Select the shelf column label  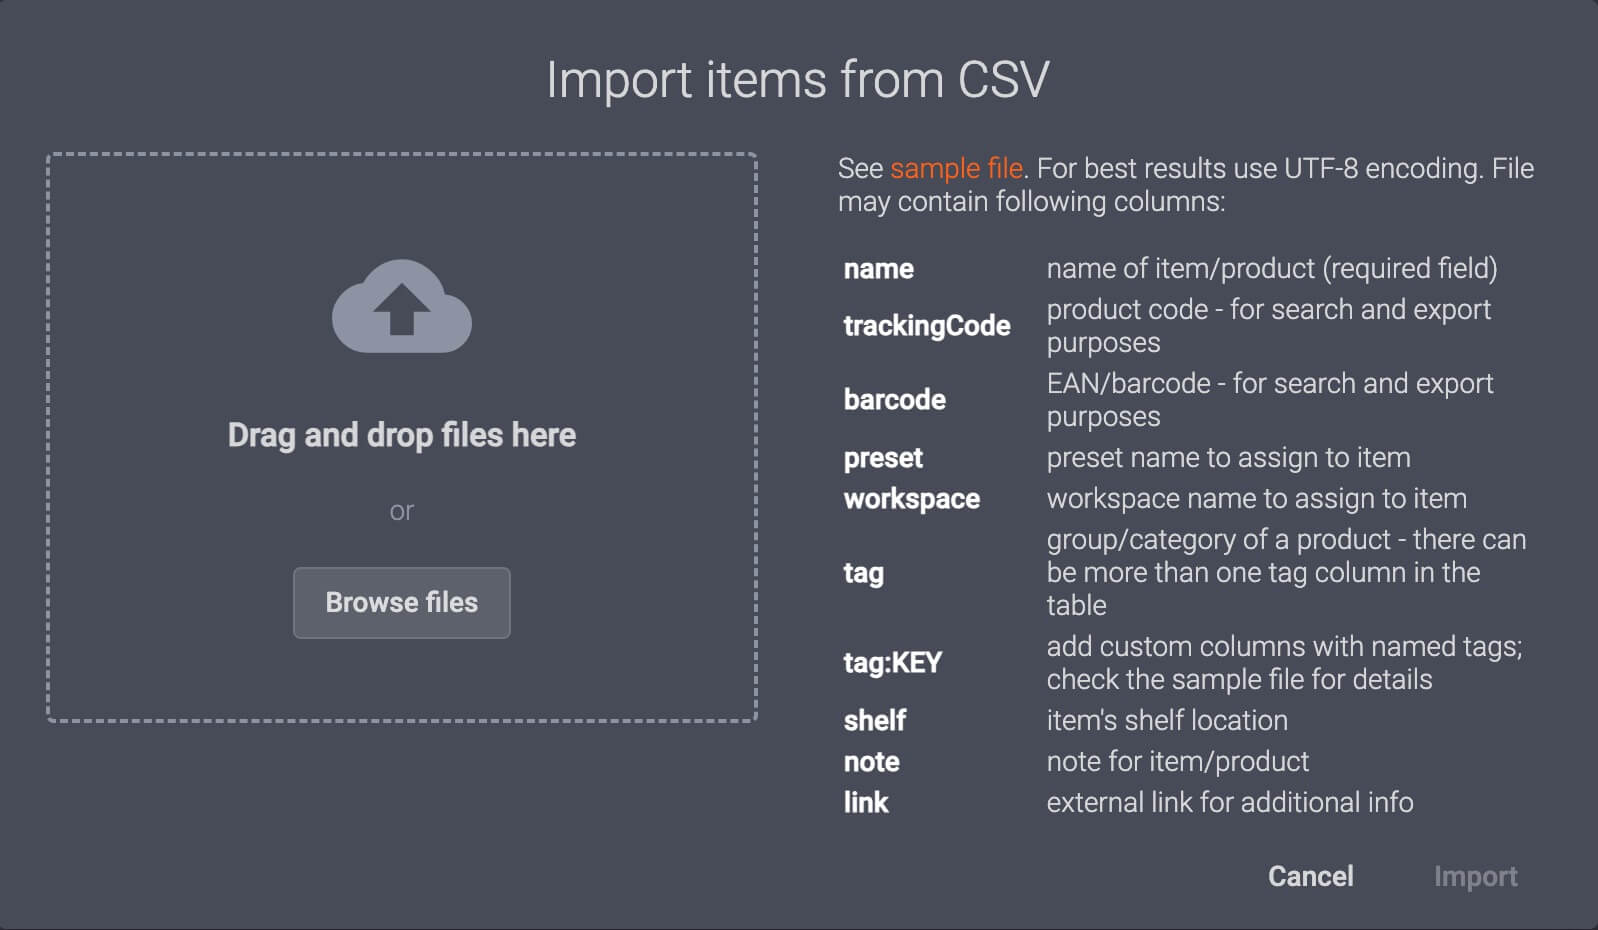[x=873, y=720]
